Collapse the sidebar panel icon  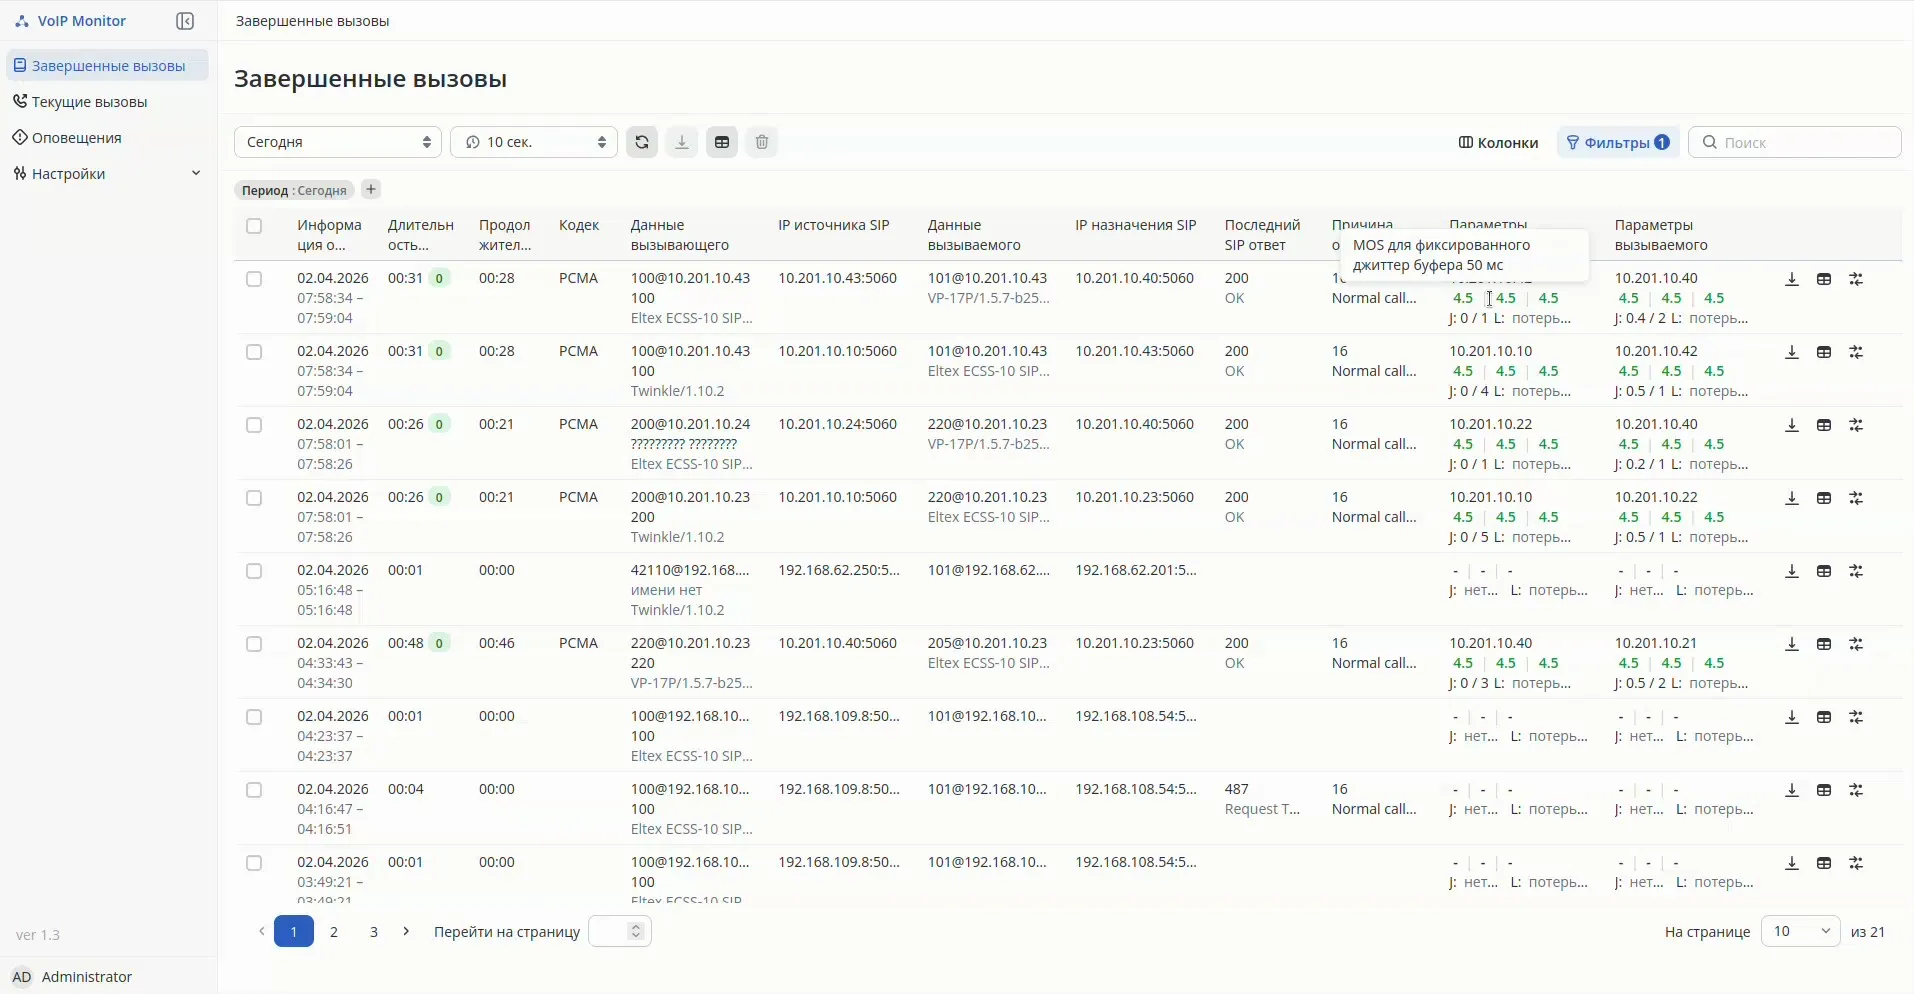point(185,21)
